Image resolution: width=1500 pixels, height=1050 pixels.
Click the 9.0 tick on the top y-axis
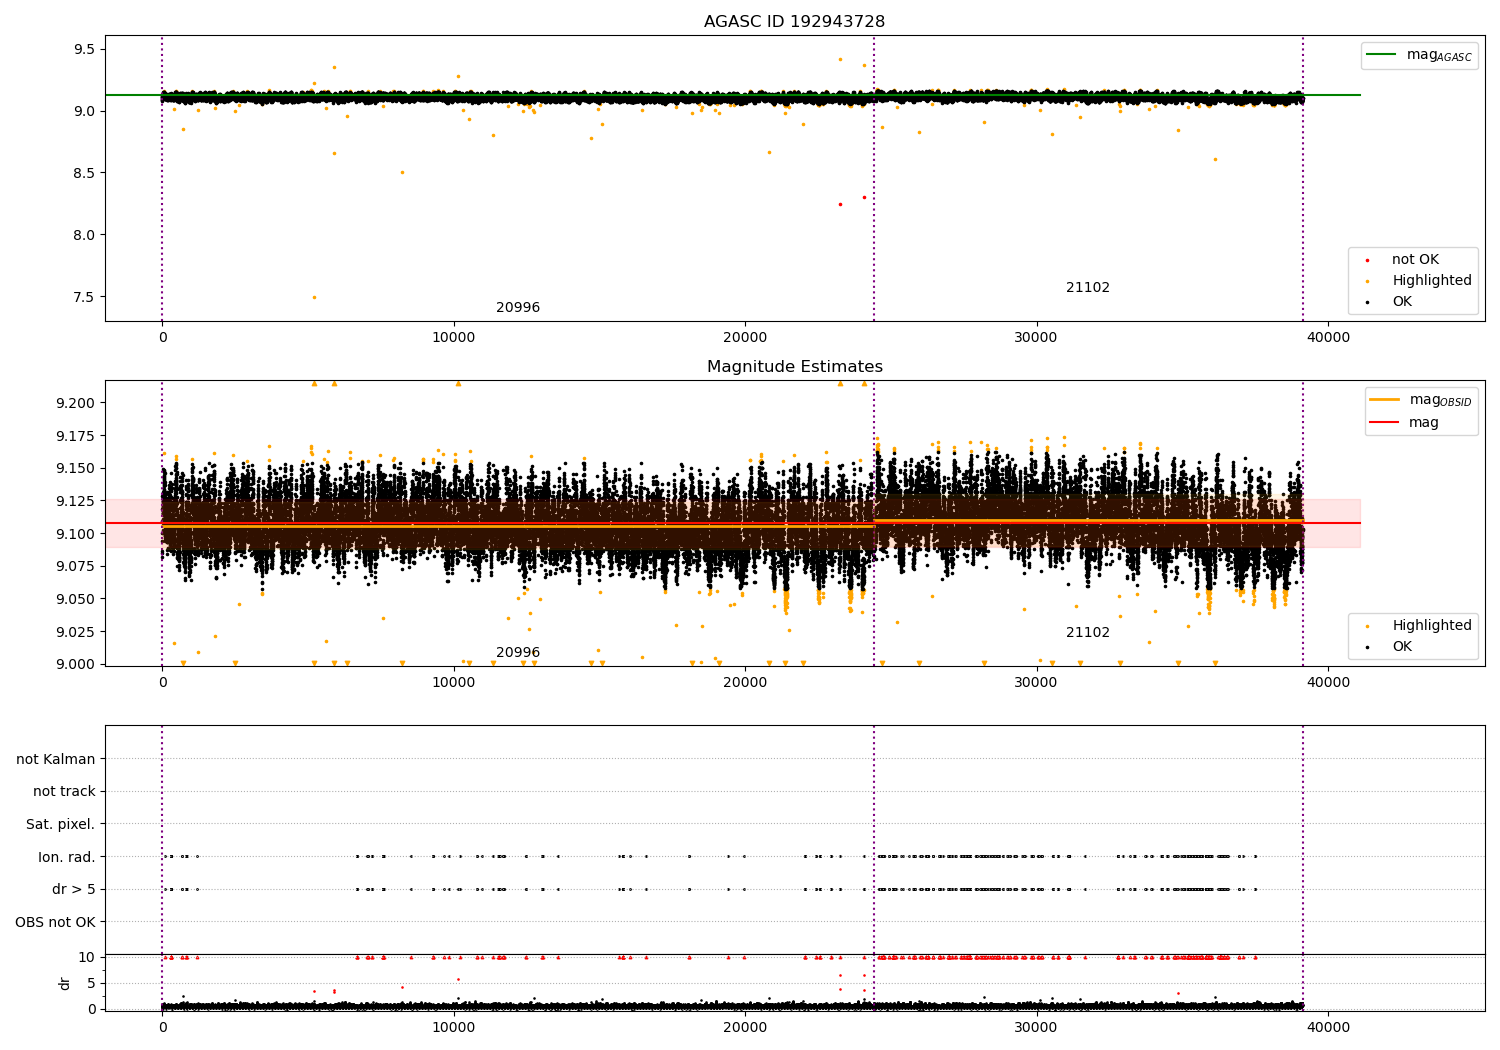point(85,111)
